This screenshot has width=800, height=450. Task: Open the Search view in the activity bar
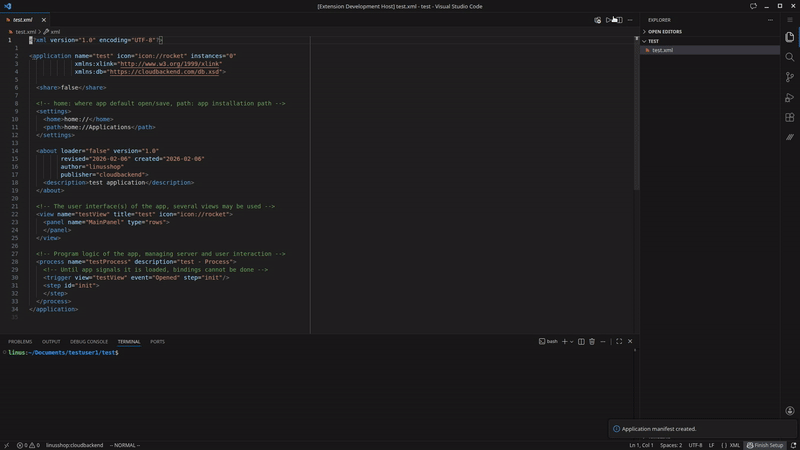tap(790, 57)
